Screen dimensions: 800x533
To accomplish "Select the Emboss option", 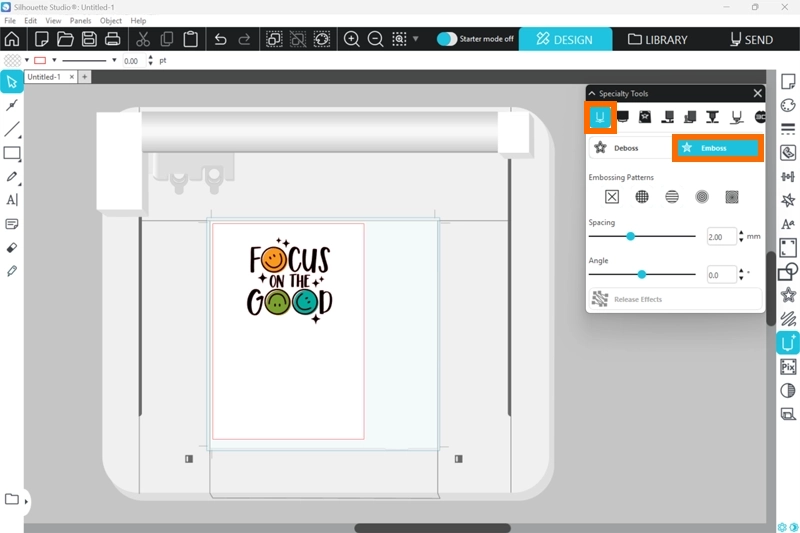I will [717, 148].
